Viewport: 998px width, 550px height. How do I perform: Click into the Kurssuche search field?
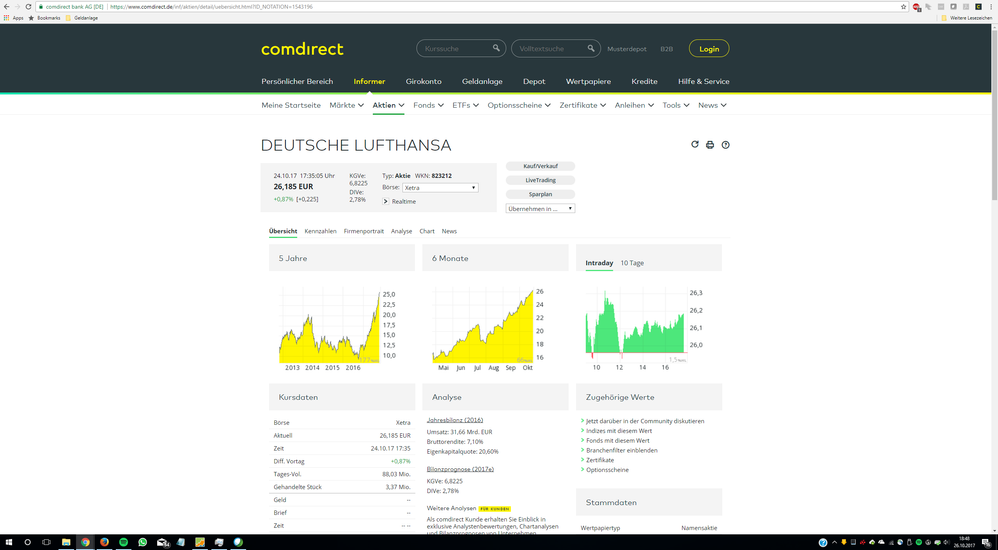[452, 48]
